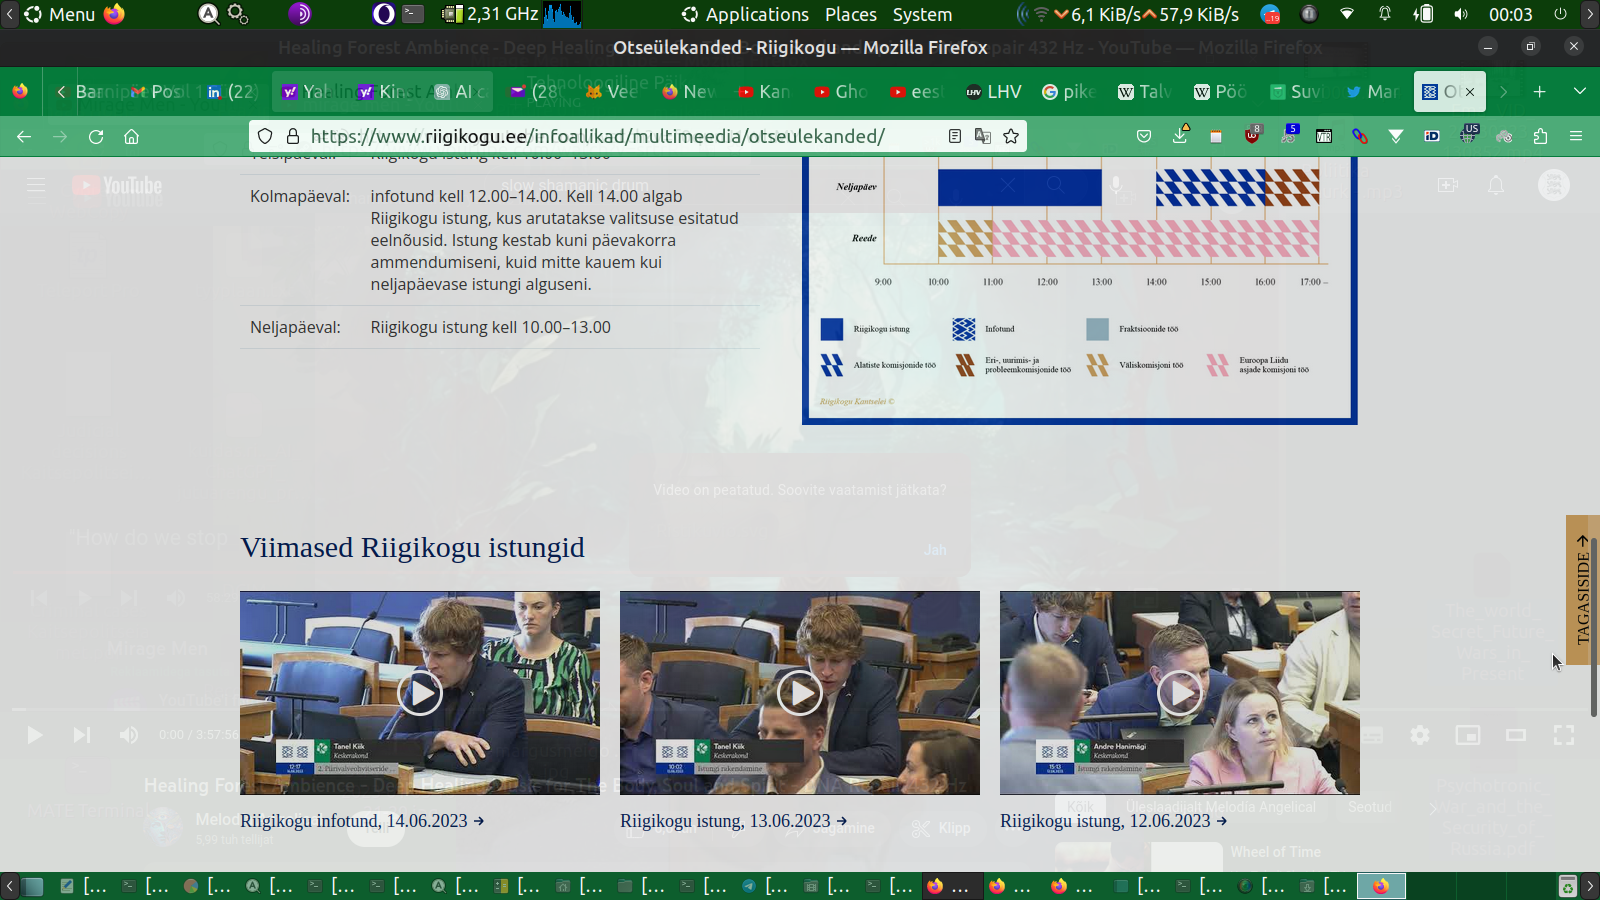
Task: Play the Riigikogu istung 12.06.2023 video
Action: click(1180, 693)
